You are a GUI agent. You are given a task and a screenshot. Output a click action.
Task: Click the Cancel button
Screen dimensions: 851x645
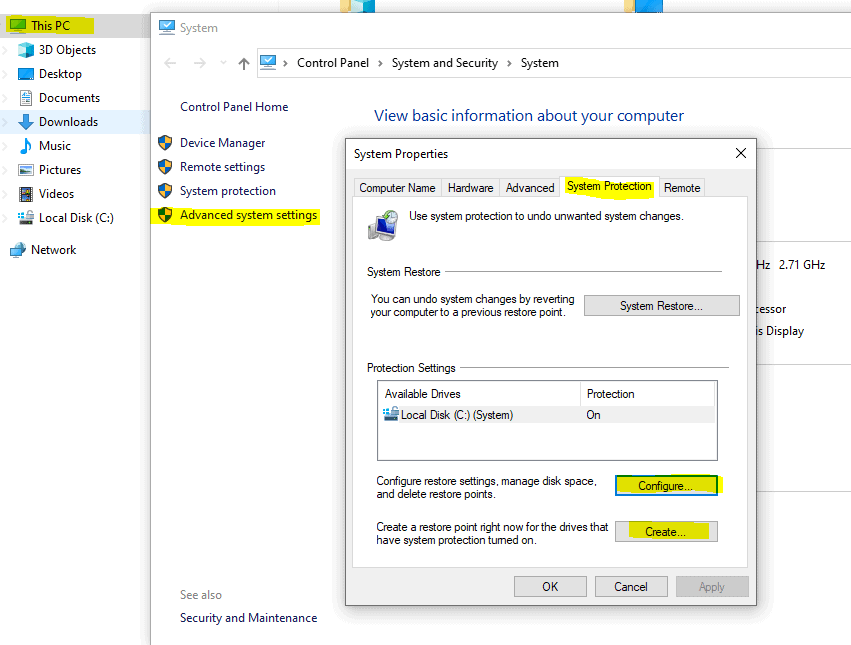click(x=631, y=586)
